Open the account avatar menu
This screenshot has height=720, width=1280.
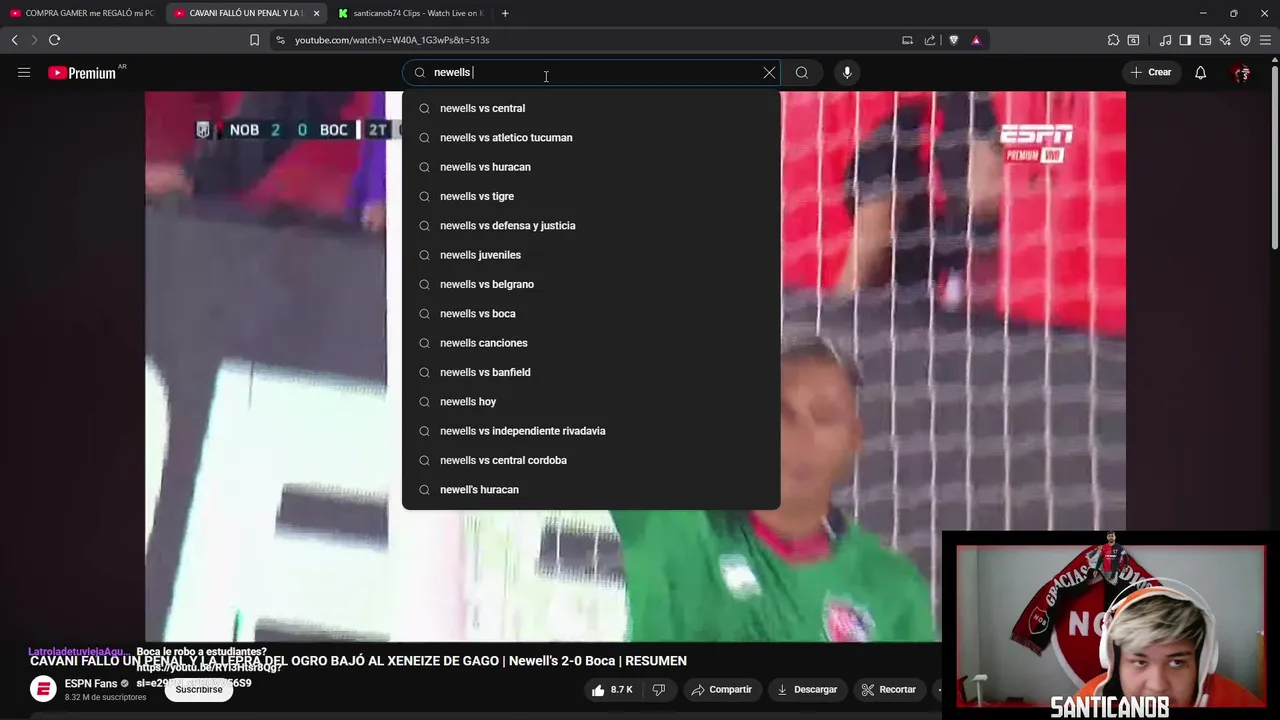click(1242, 72)
